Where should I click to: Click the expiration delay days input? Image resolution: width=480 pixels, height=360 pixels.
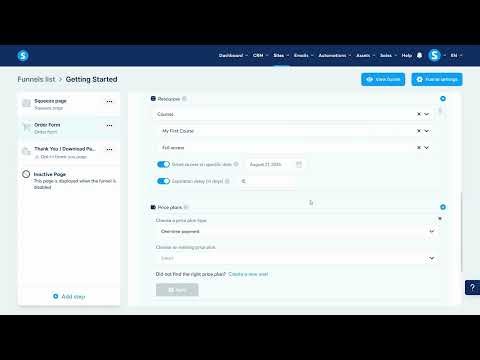[268, 181]
